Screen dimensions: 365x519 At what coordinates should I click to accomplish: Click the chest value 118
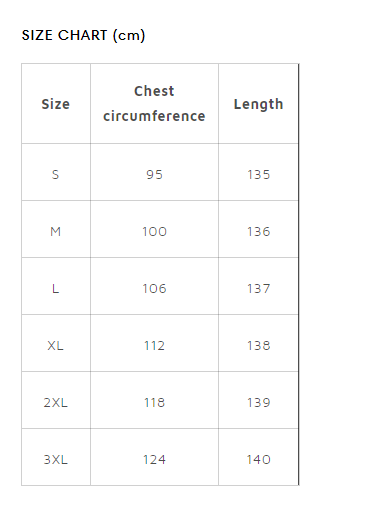(154, 403)
